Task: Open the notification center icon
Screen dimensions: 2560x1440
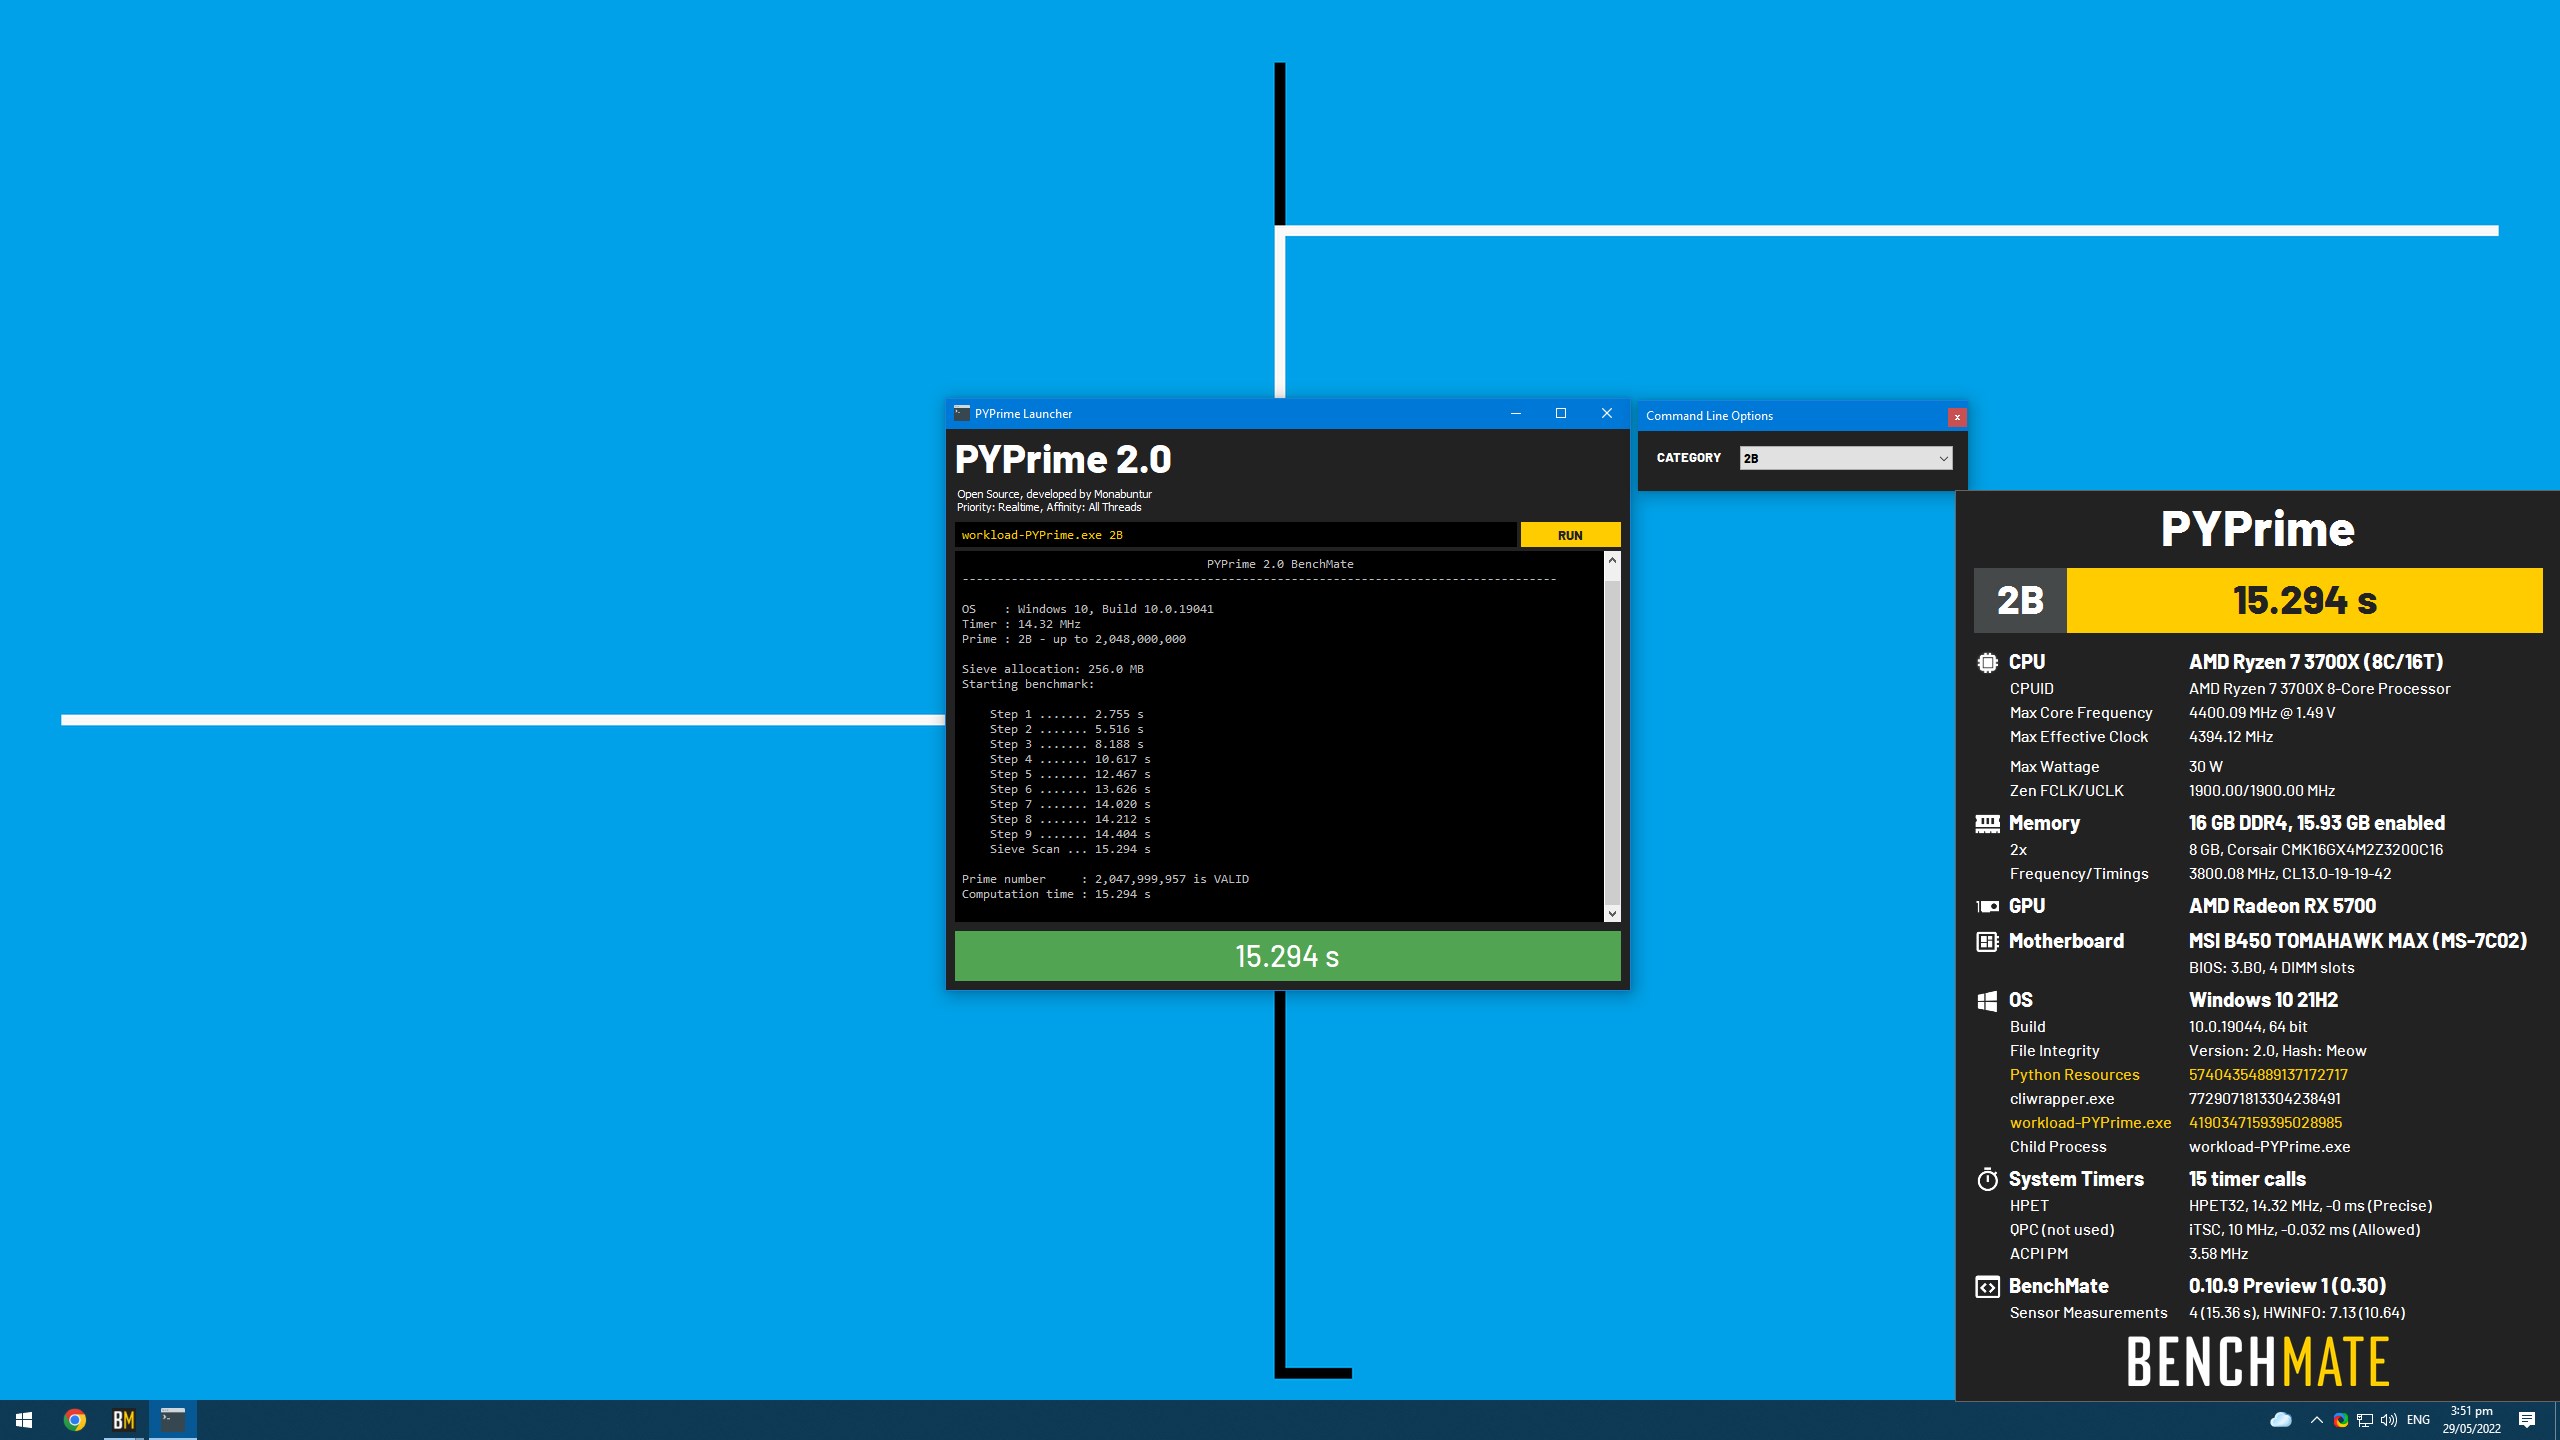Action: 2527,1420
